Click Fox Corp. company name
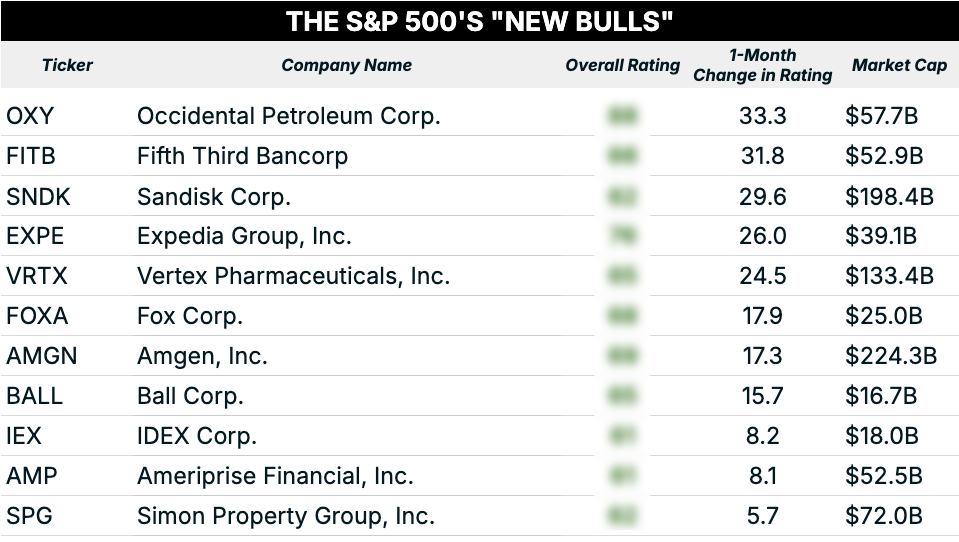Image resolution: width=959 pixels, height=542 pixels. click(190, 316)
